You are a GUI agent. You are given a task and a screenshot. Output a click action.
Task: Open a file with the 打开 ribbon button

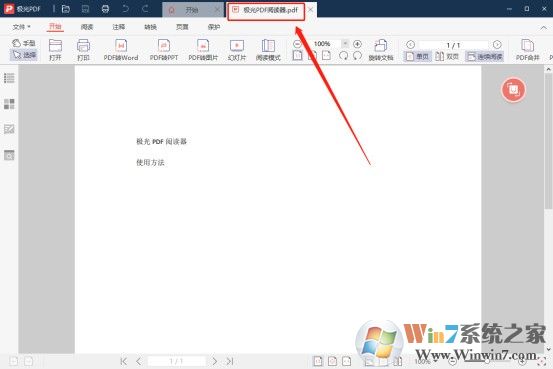coord(55,50)
